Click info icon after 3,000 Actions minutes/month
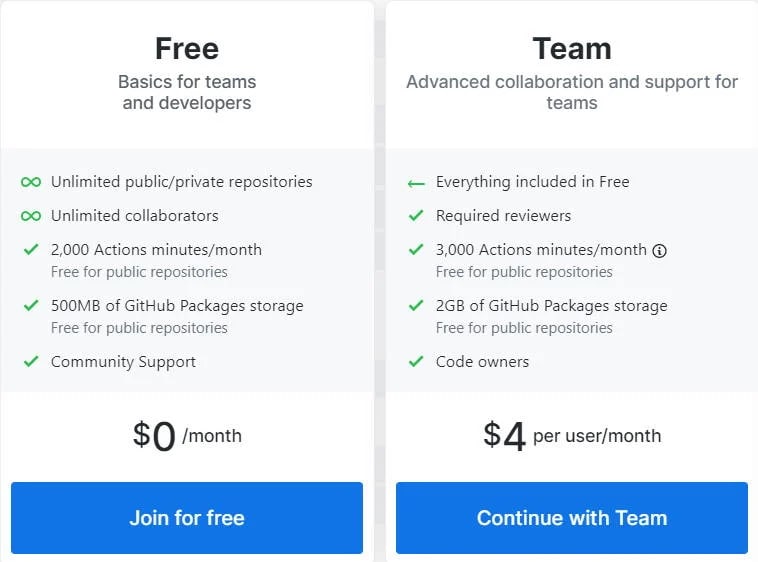Image resolution: width=758 pixels, height=562 pixels. coord(659,251)
